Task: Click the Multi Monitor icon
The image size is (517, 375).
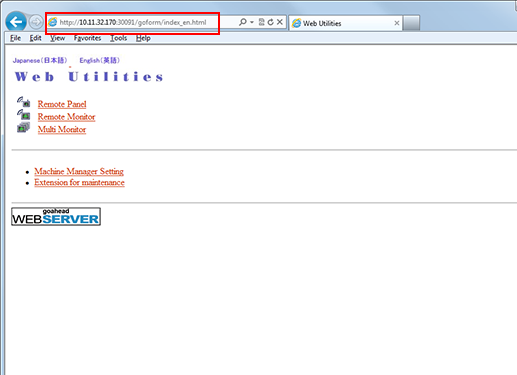Action: 23,128
